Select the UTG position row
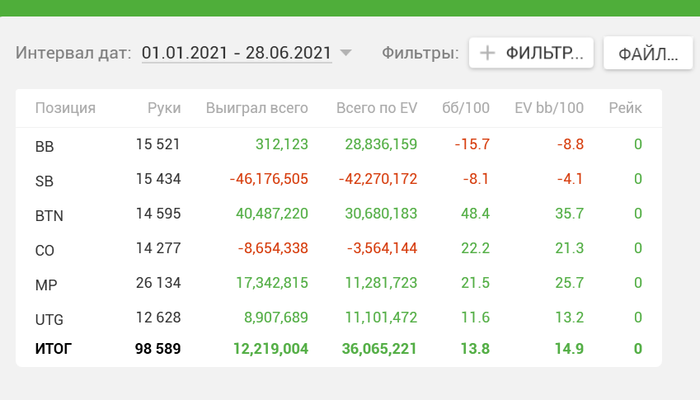Screen dimensions: 700x400 [x=339, y=318]
